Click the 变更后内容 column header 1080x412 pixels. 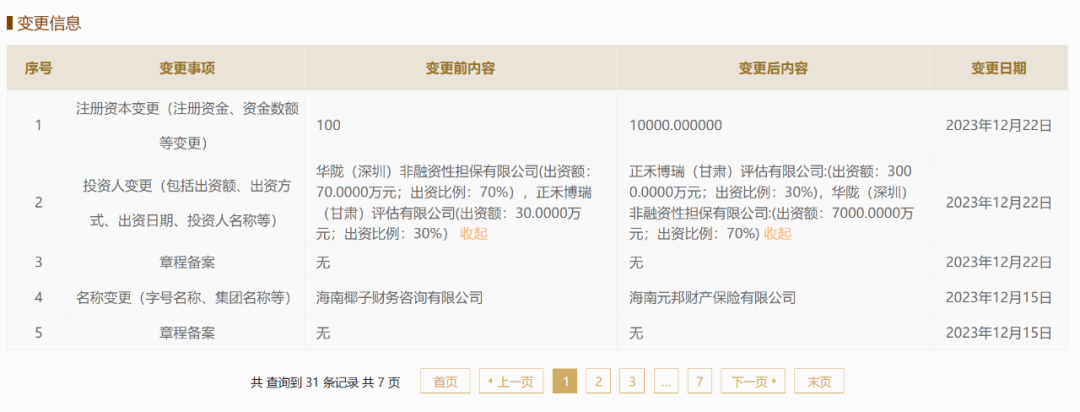(x=773, y=68)
